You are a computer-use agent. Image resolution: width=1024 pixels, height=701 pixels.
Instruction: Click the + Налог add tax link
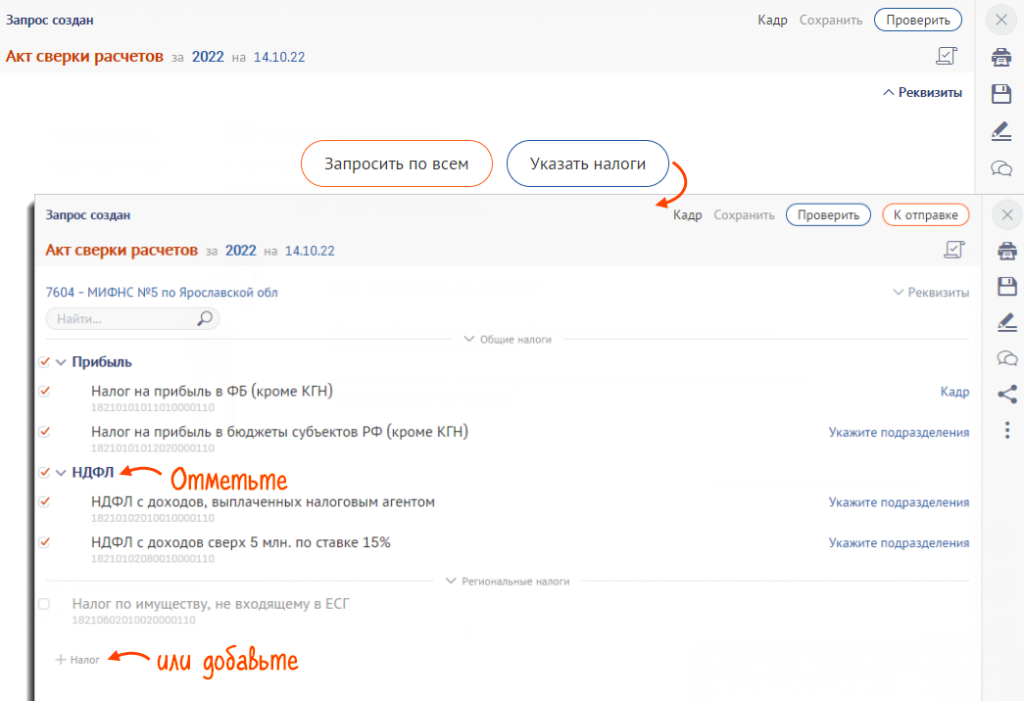click(x=78, y=660)
